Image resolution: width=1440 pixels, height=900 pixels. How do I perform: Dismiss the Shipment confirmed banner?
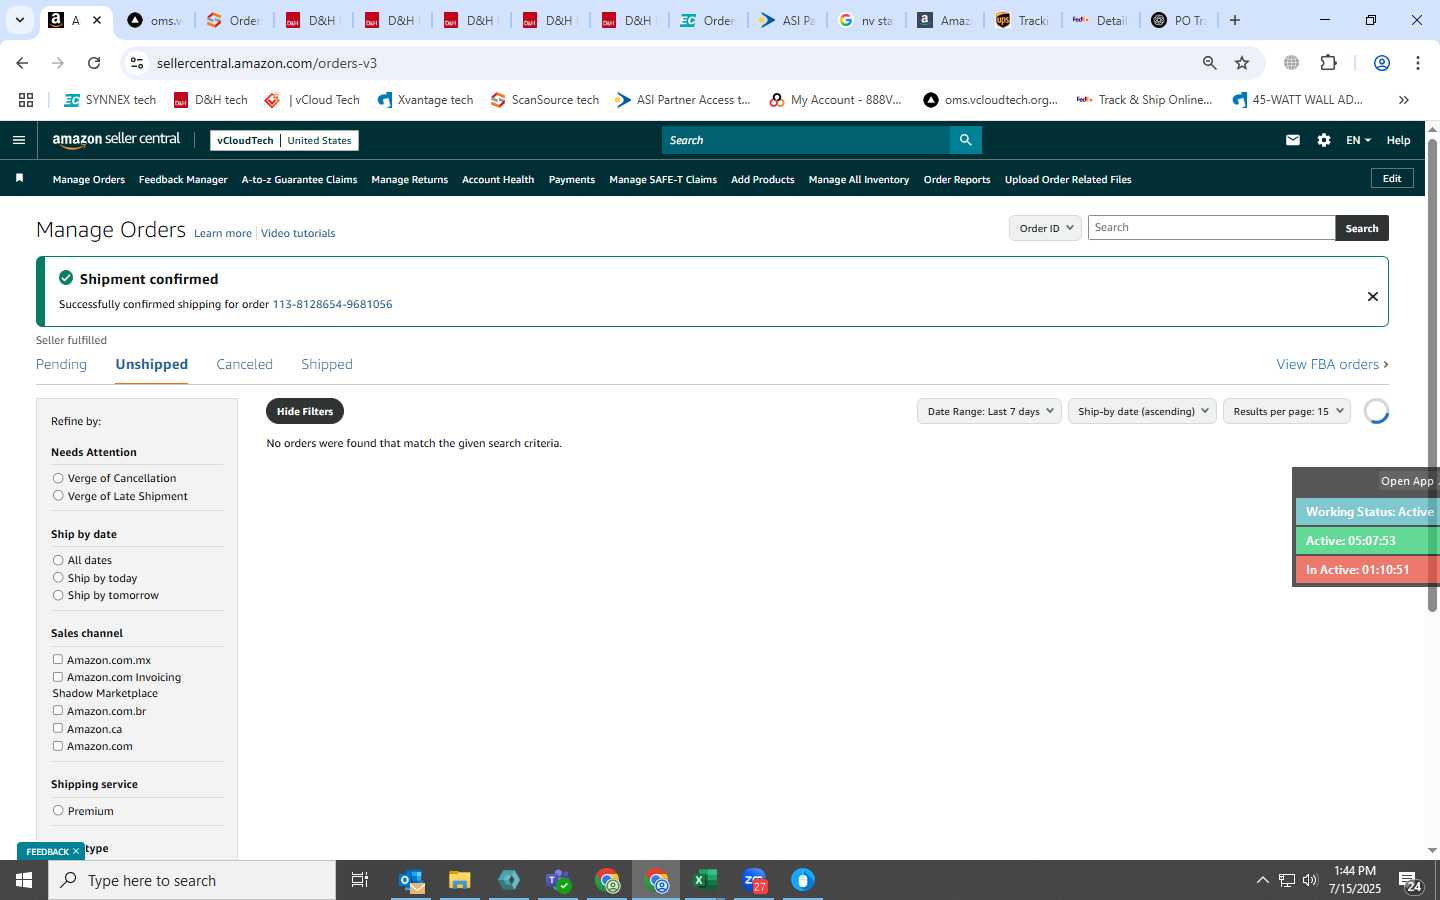(x=1373, y=296)
